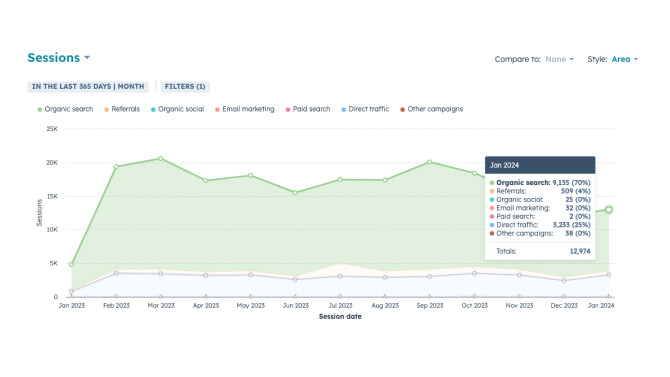The image size is (670, 377).
Task: Hide the Paid search legend series
Action: tap(308, 109)
